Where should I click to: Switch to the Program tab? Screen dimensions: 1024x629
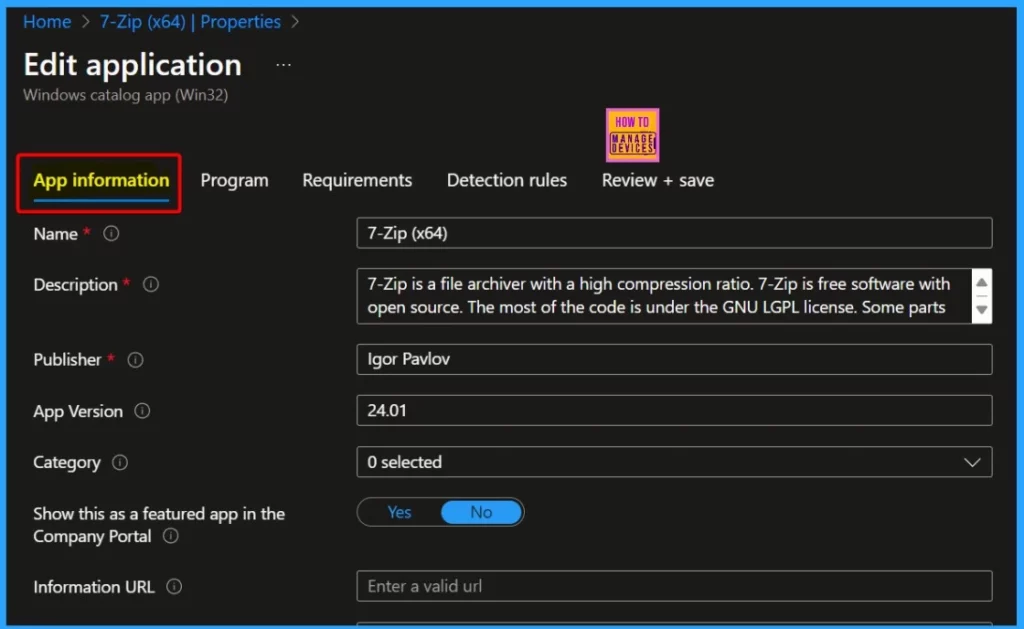point(234,181)
